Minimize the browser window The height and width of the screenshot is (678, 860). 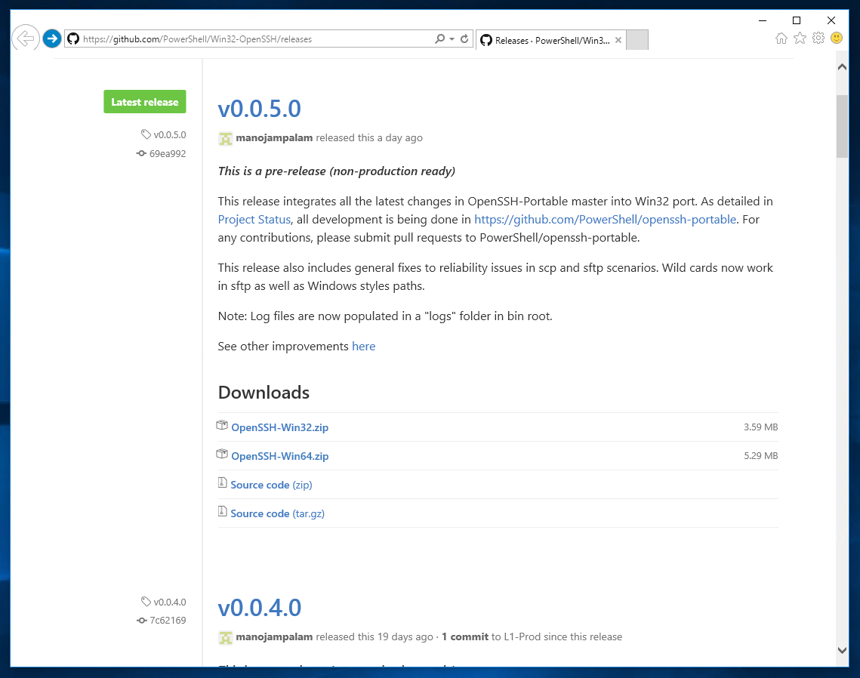pos(762,20)
